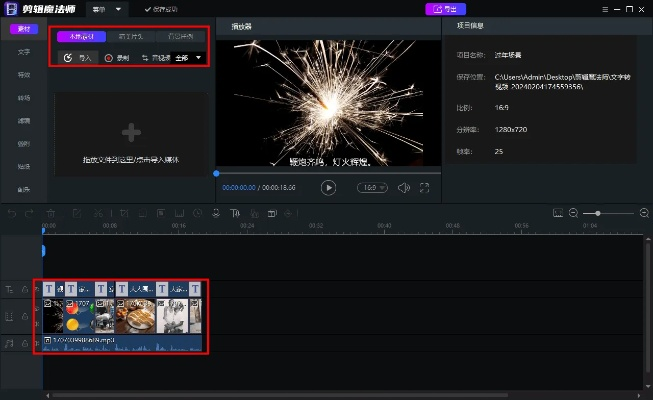Mute the preview with the speaker icon
Viewport: 653px width, 400px height.
(402, 187)
